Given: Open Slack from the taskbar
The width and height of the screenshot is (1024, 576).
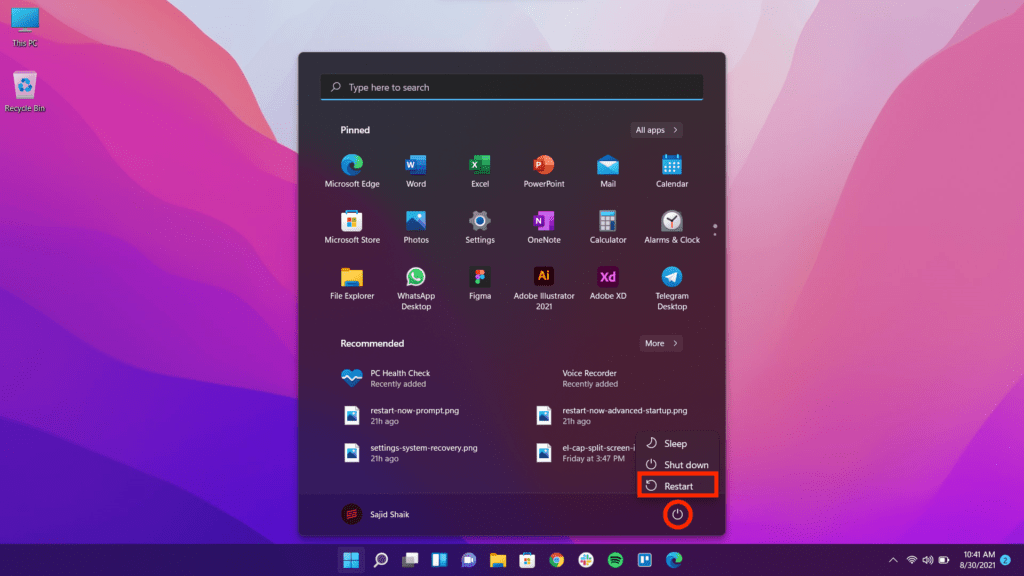Looking at the screenshot, I should tap(586, 560).
